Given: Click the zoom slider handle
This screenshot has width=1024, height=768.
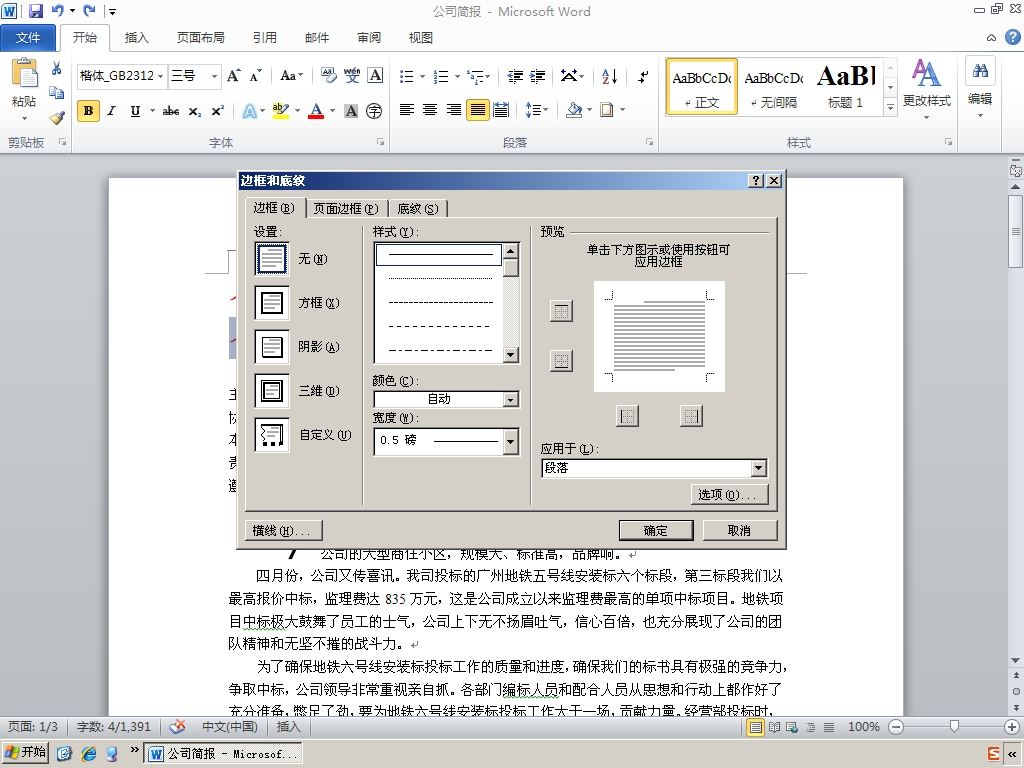Looking at the screenshot, I should point(954,726).
